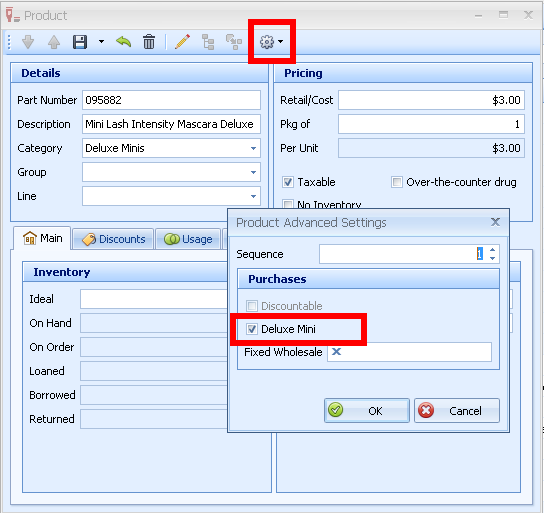
Task: Click the up arrow navigation icon
Action: point(54,42)
